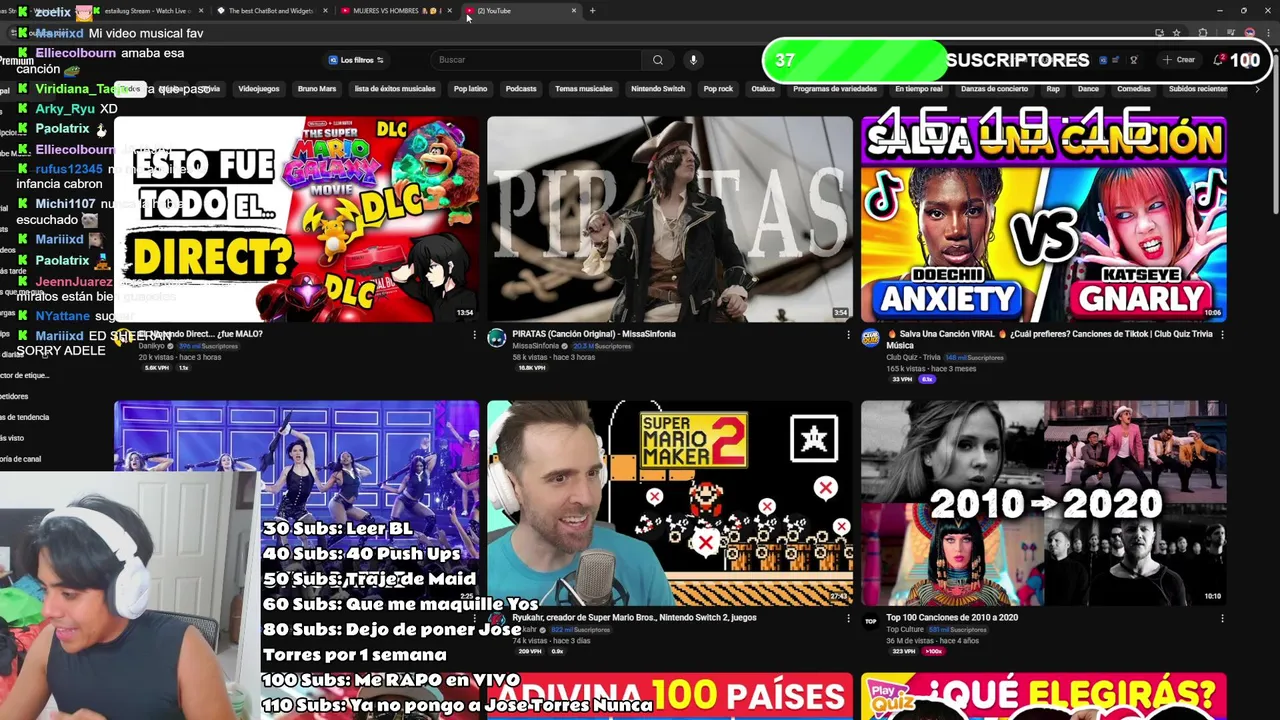
Task: Open the Nintendo Direct thumbnail
Action: (296, 219)
